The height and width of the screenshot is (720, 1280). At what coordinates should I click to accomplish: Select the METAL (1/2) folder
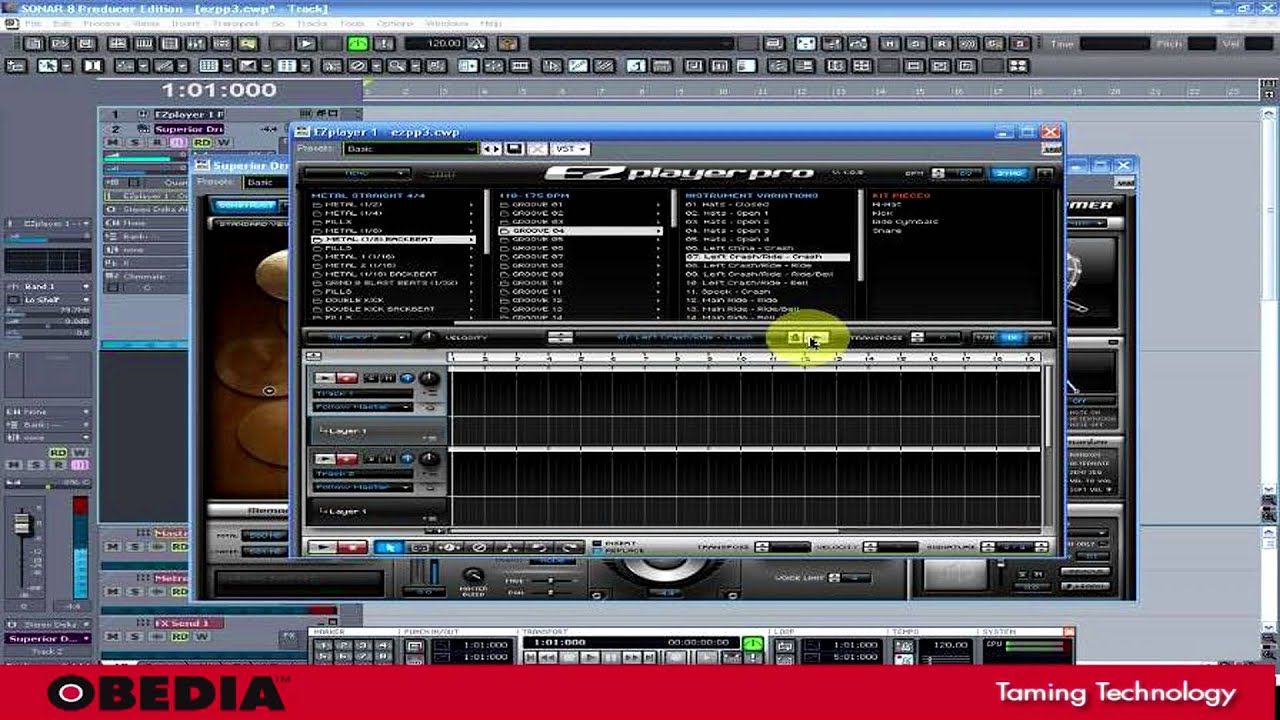[x=392, y=204]
